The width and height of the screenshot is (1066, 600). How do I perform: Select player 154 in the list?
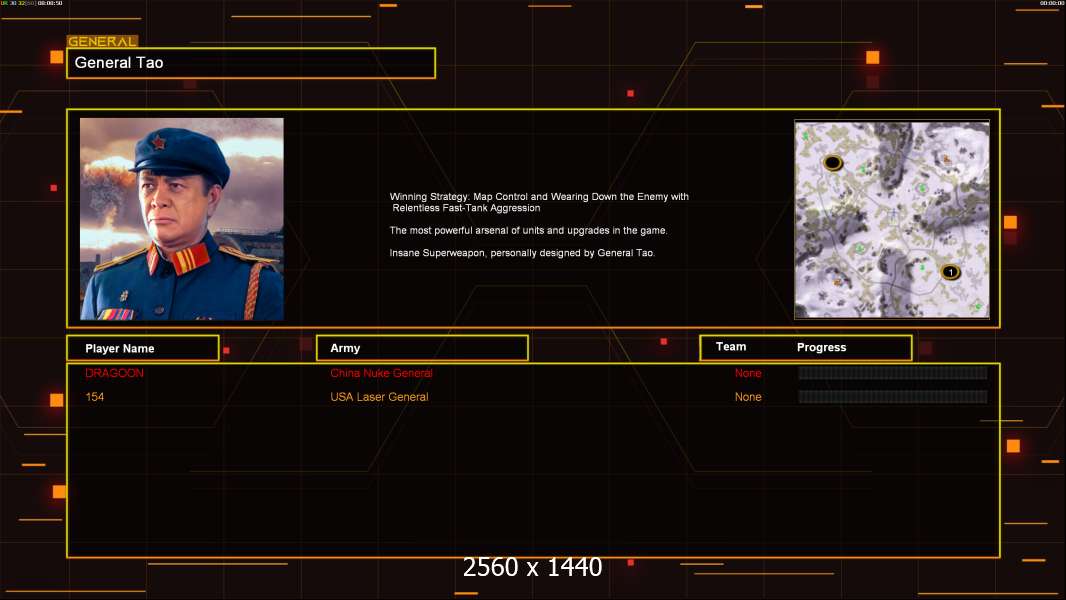94,397
